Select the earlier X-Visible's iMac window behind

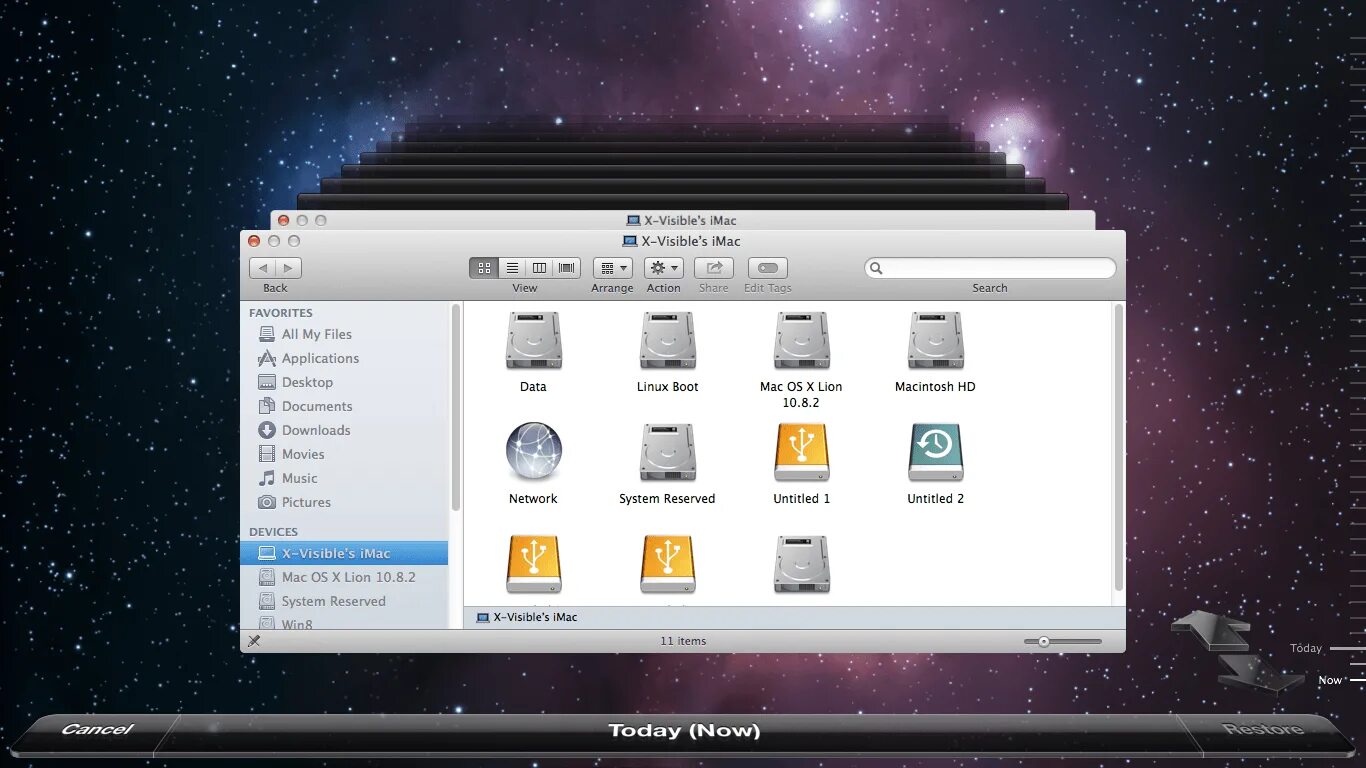[x=683, y=220]
